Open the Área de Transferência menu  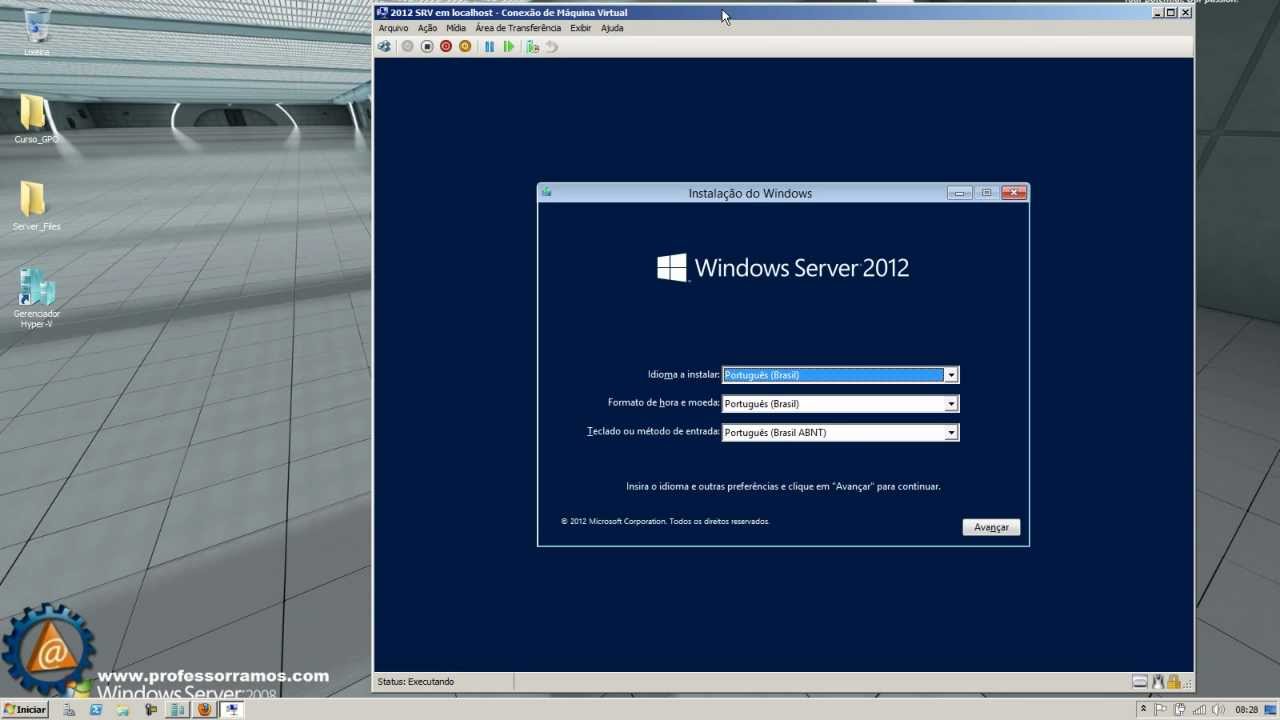pyautogui.click(x=518, y=28)
